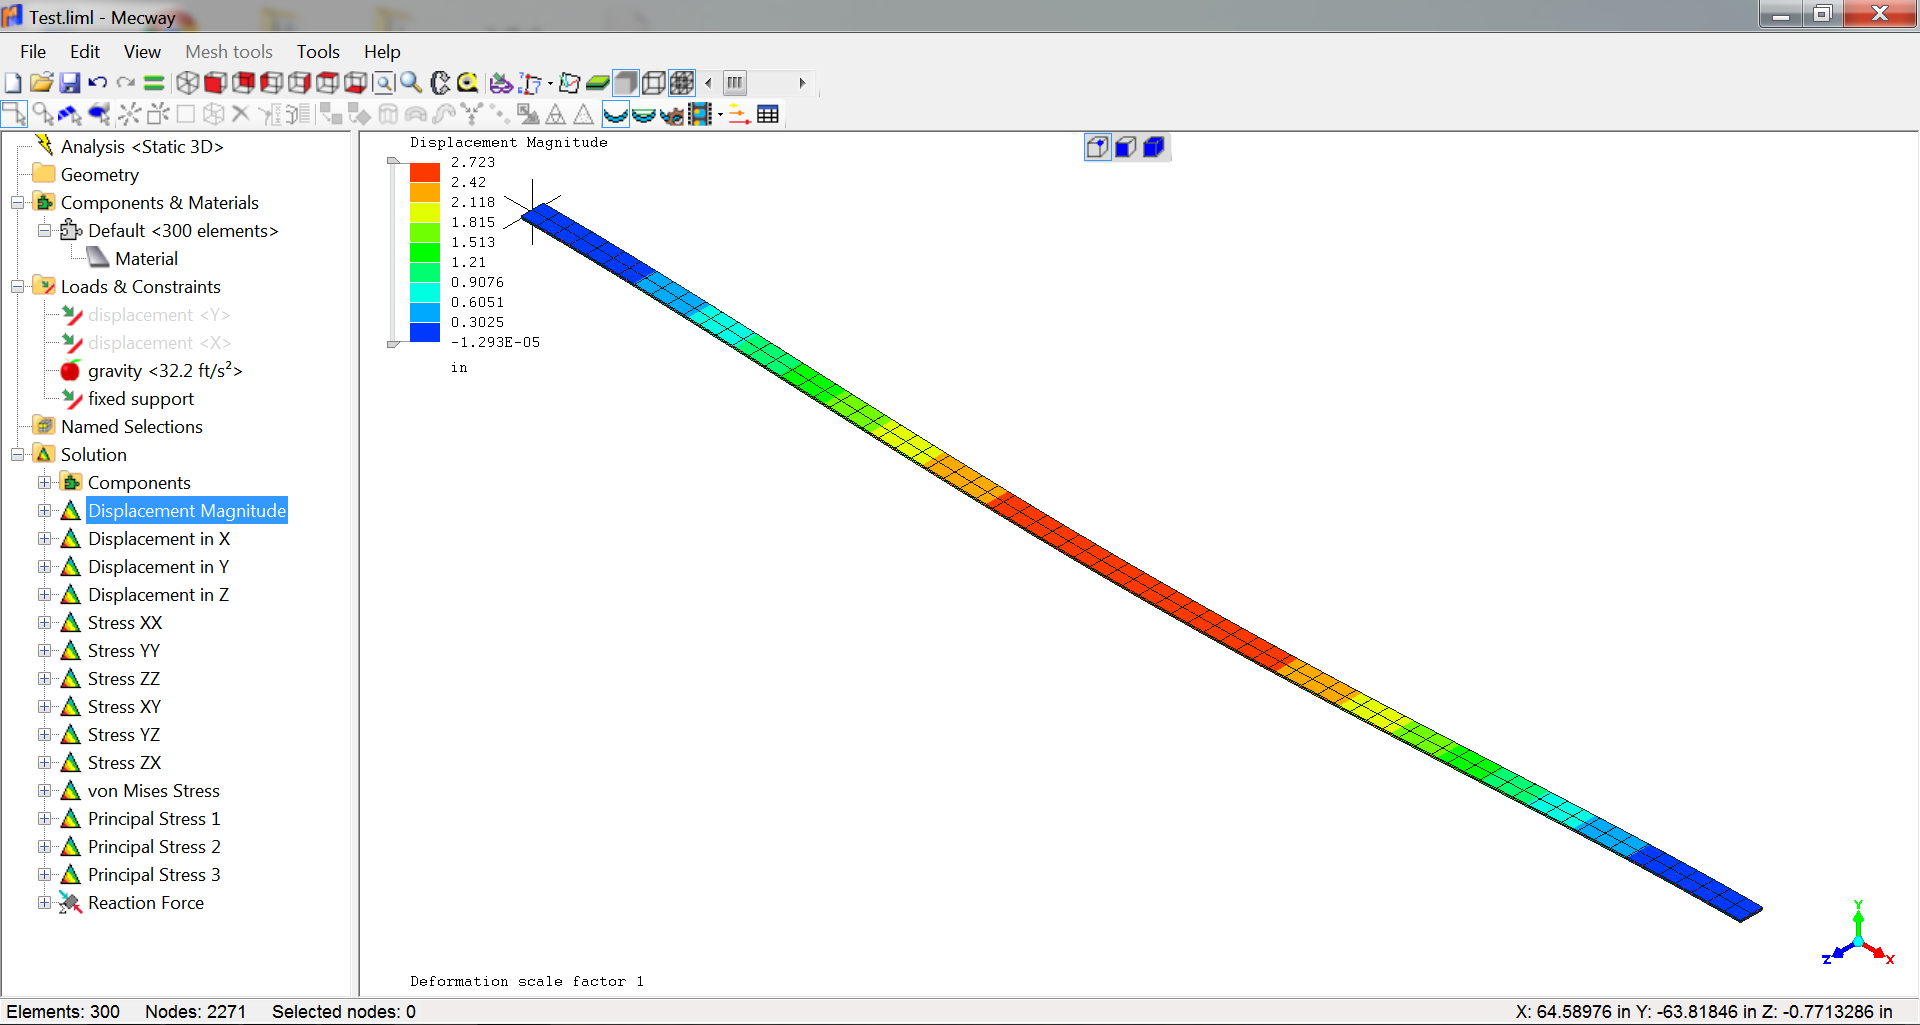Open the Tools menu

318,52
